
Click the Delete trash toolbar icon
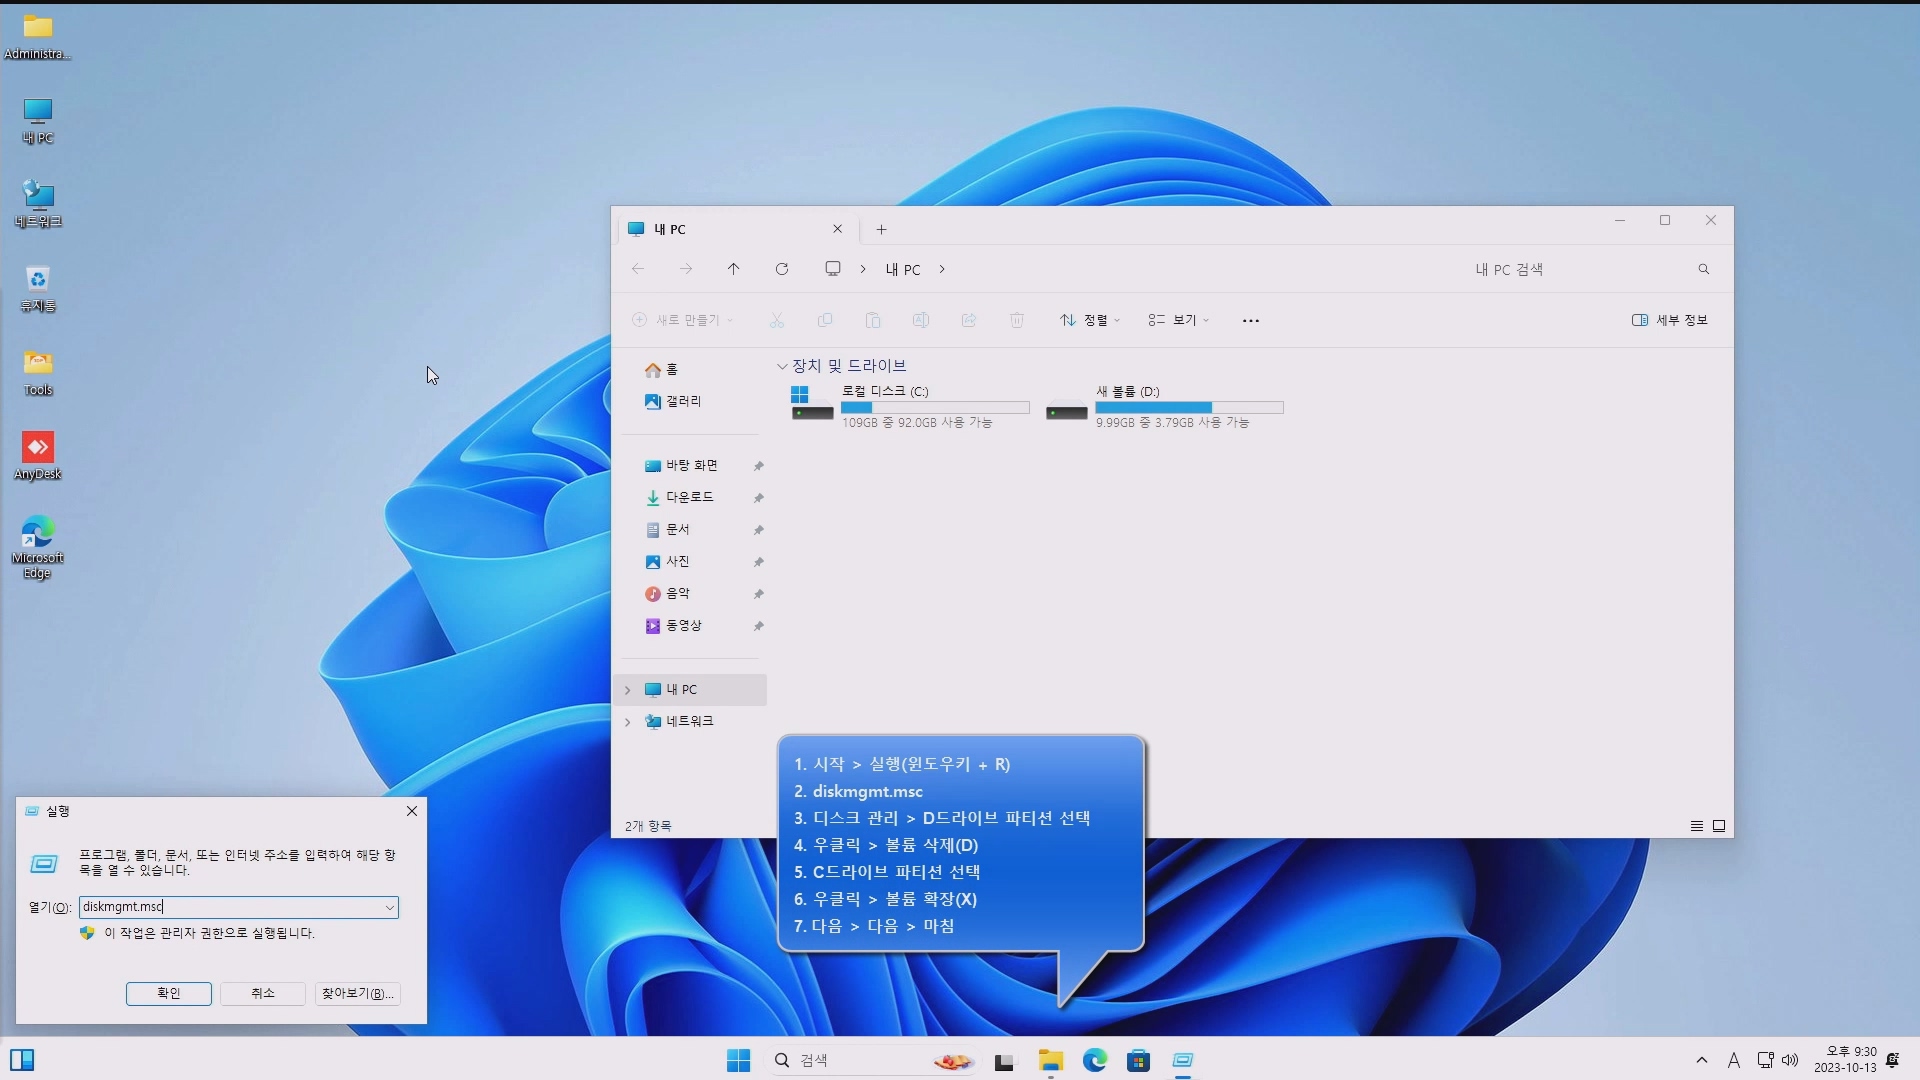pos(1017,320)
